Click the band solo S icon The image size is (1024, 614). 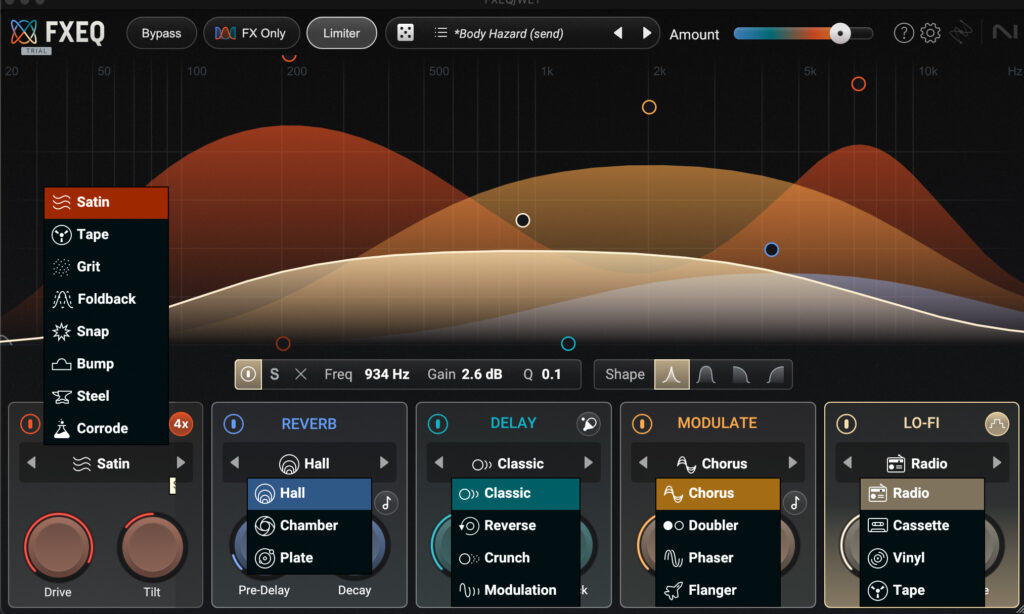click(x=274, y=374)
